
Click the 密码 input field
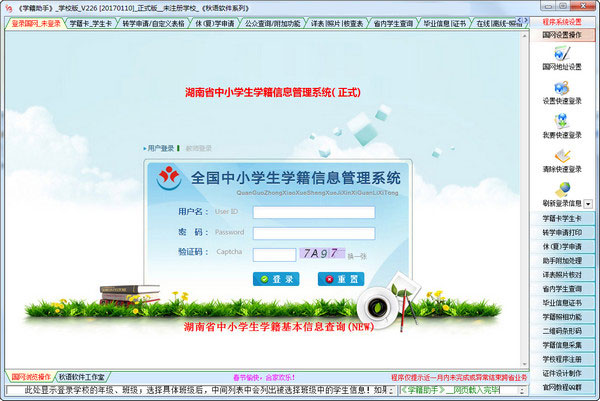pos(314,233)
